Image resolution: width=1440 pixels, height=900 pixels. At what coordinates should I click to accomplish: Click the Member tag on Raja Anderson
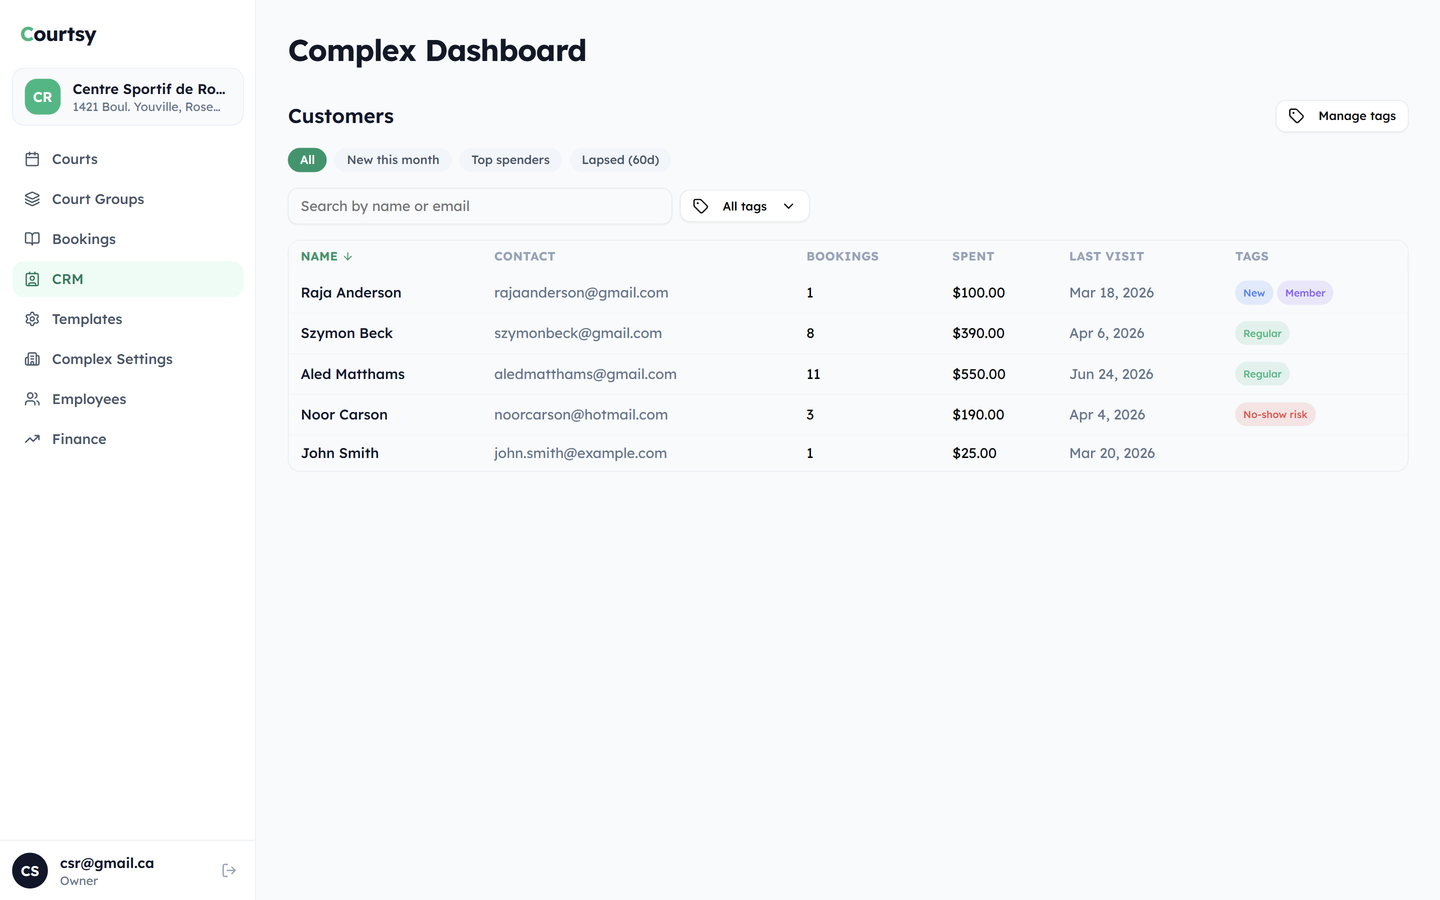pos(1305,293)
